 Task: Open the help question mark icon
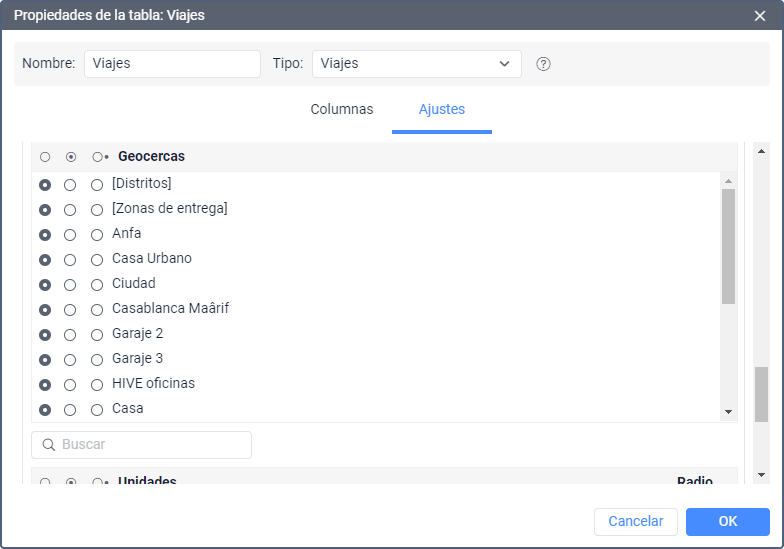543,64
